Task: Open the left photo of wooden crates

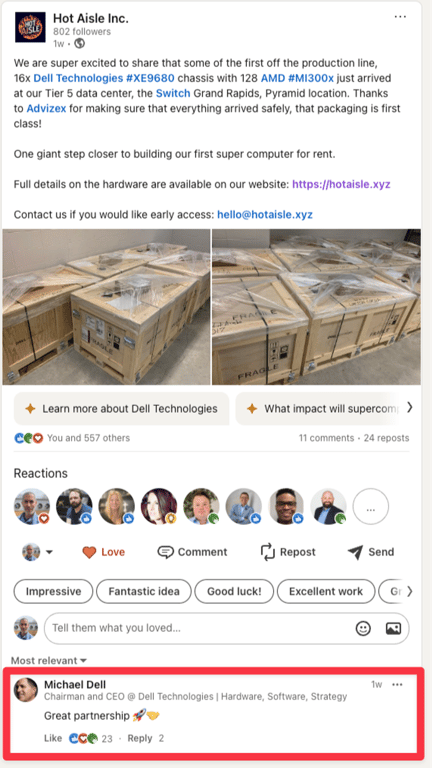Action: pos(106,307)
